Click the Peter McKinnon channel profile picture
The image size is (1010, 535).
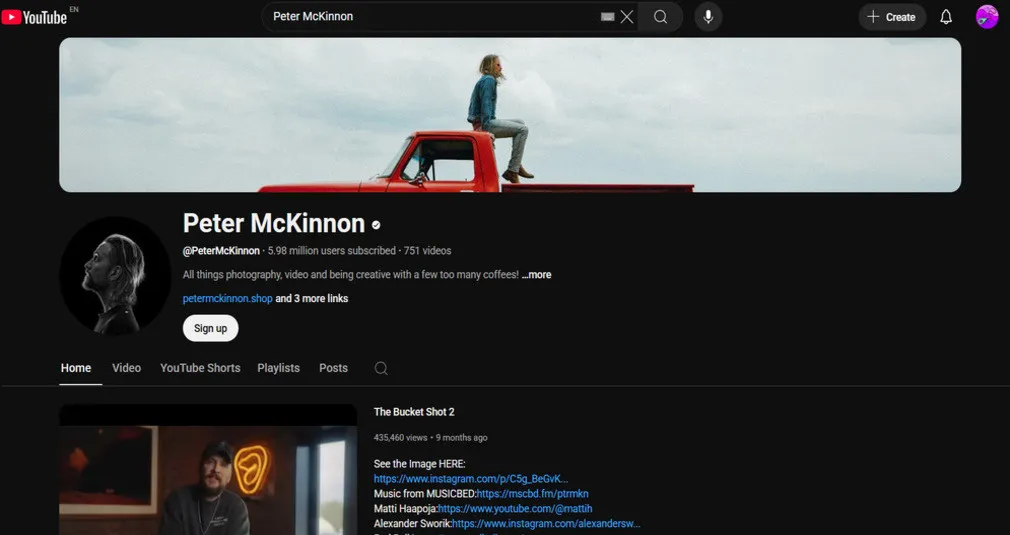[x=115, y=275]
